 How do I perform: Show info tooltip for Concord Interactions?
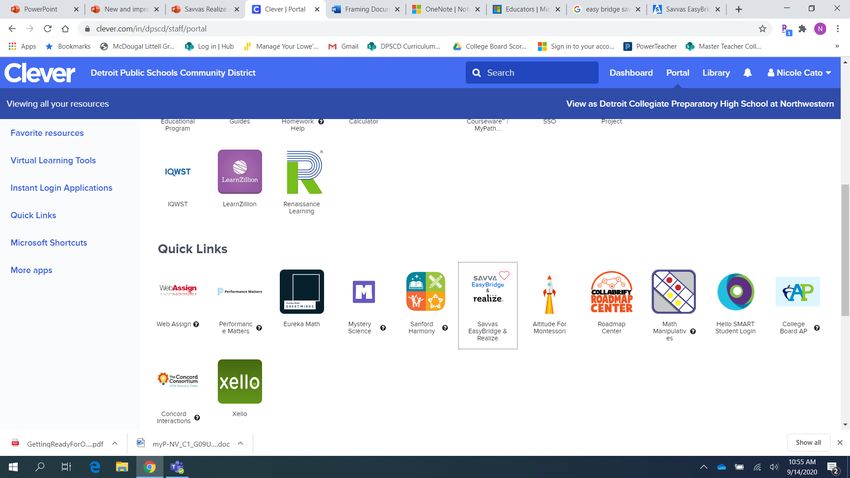pyautogui.click(x=197, y=418)
